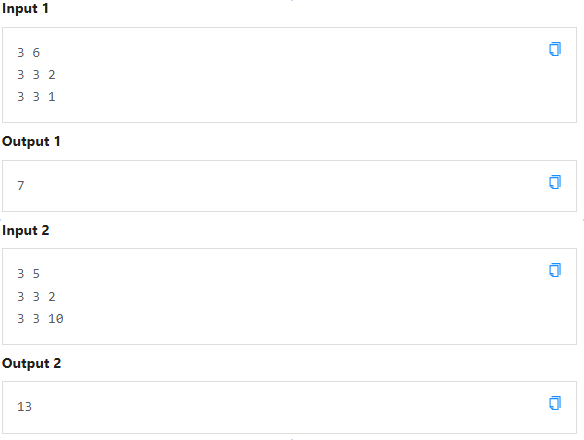This screenshot has height=440, width=584.
Task: Copy the Input 1 sample text
Action: 555,49
